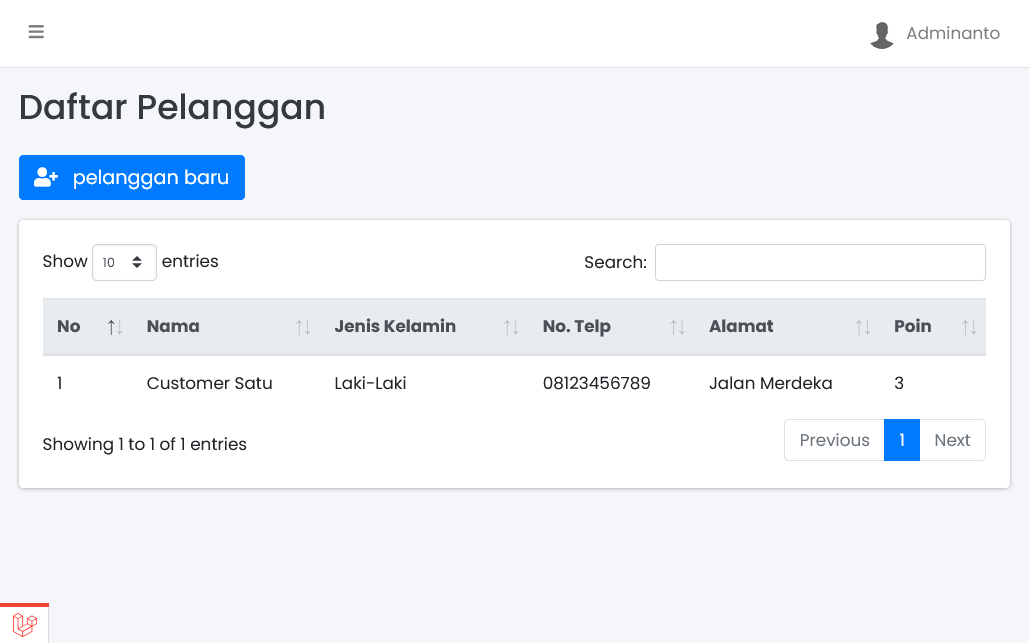The image size is (1029, 643).
Task: Click the Jalan Merdeka address cell
Action: 770,383
